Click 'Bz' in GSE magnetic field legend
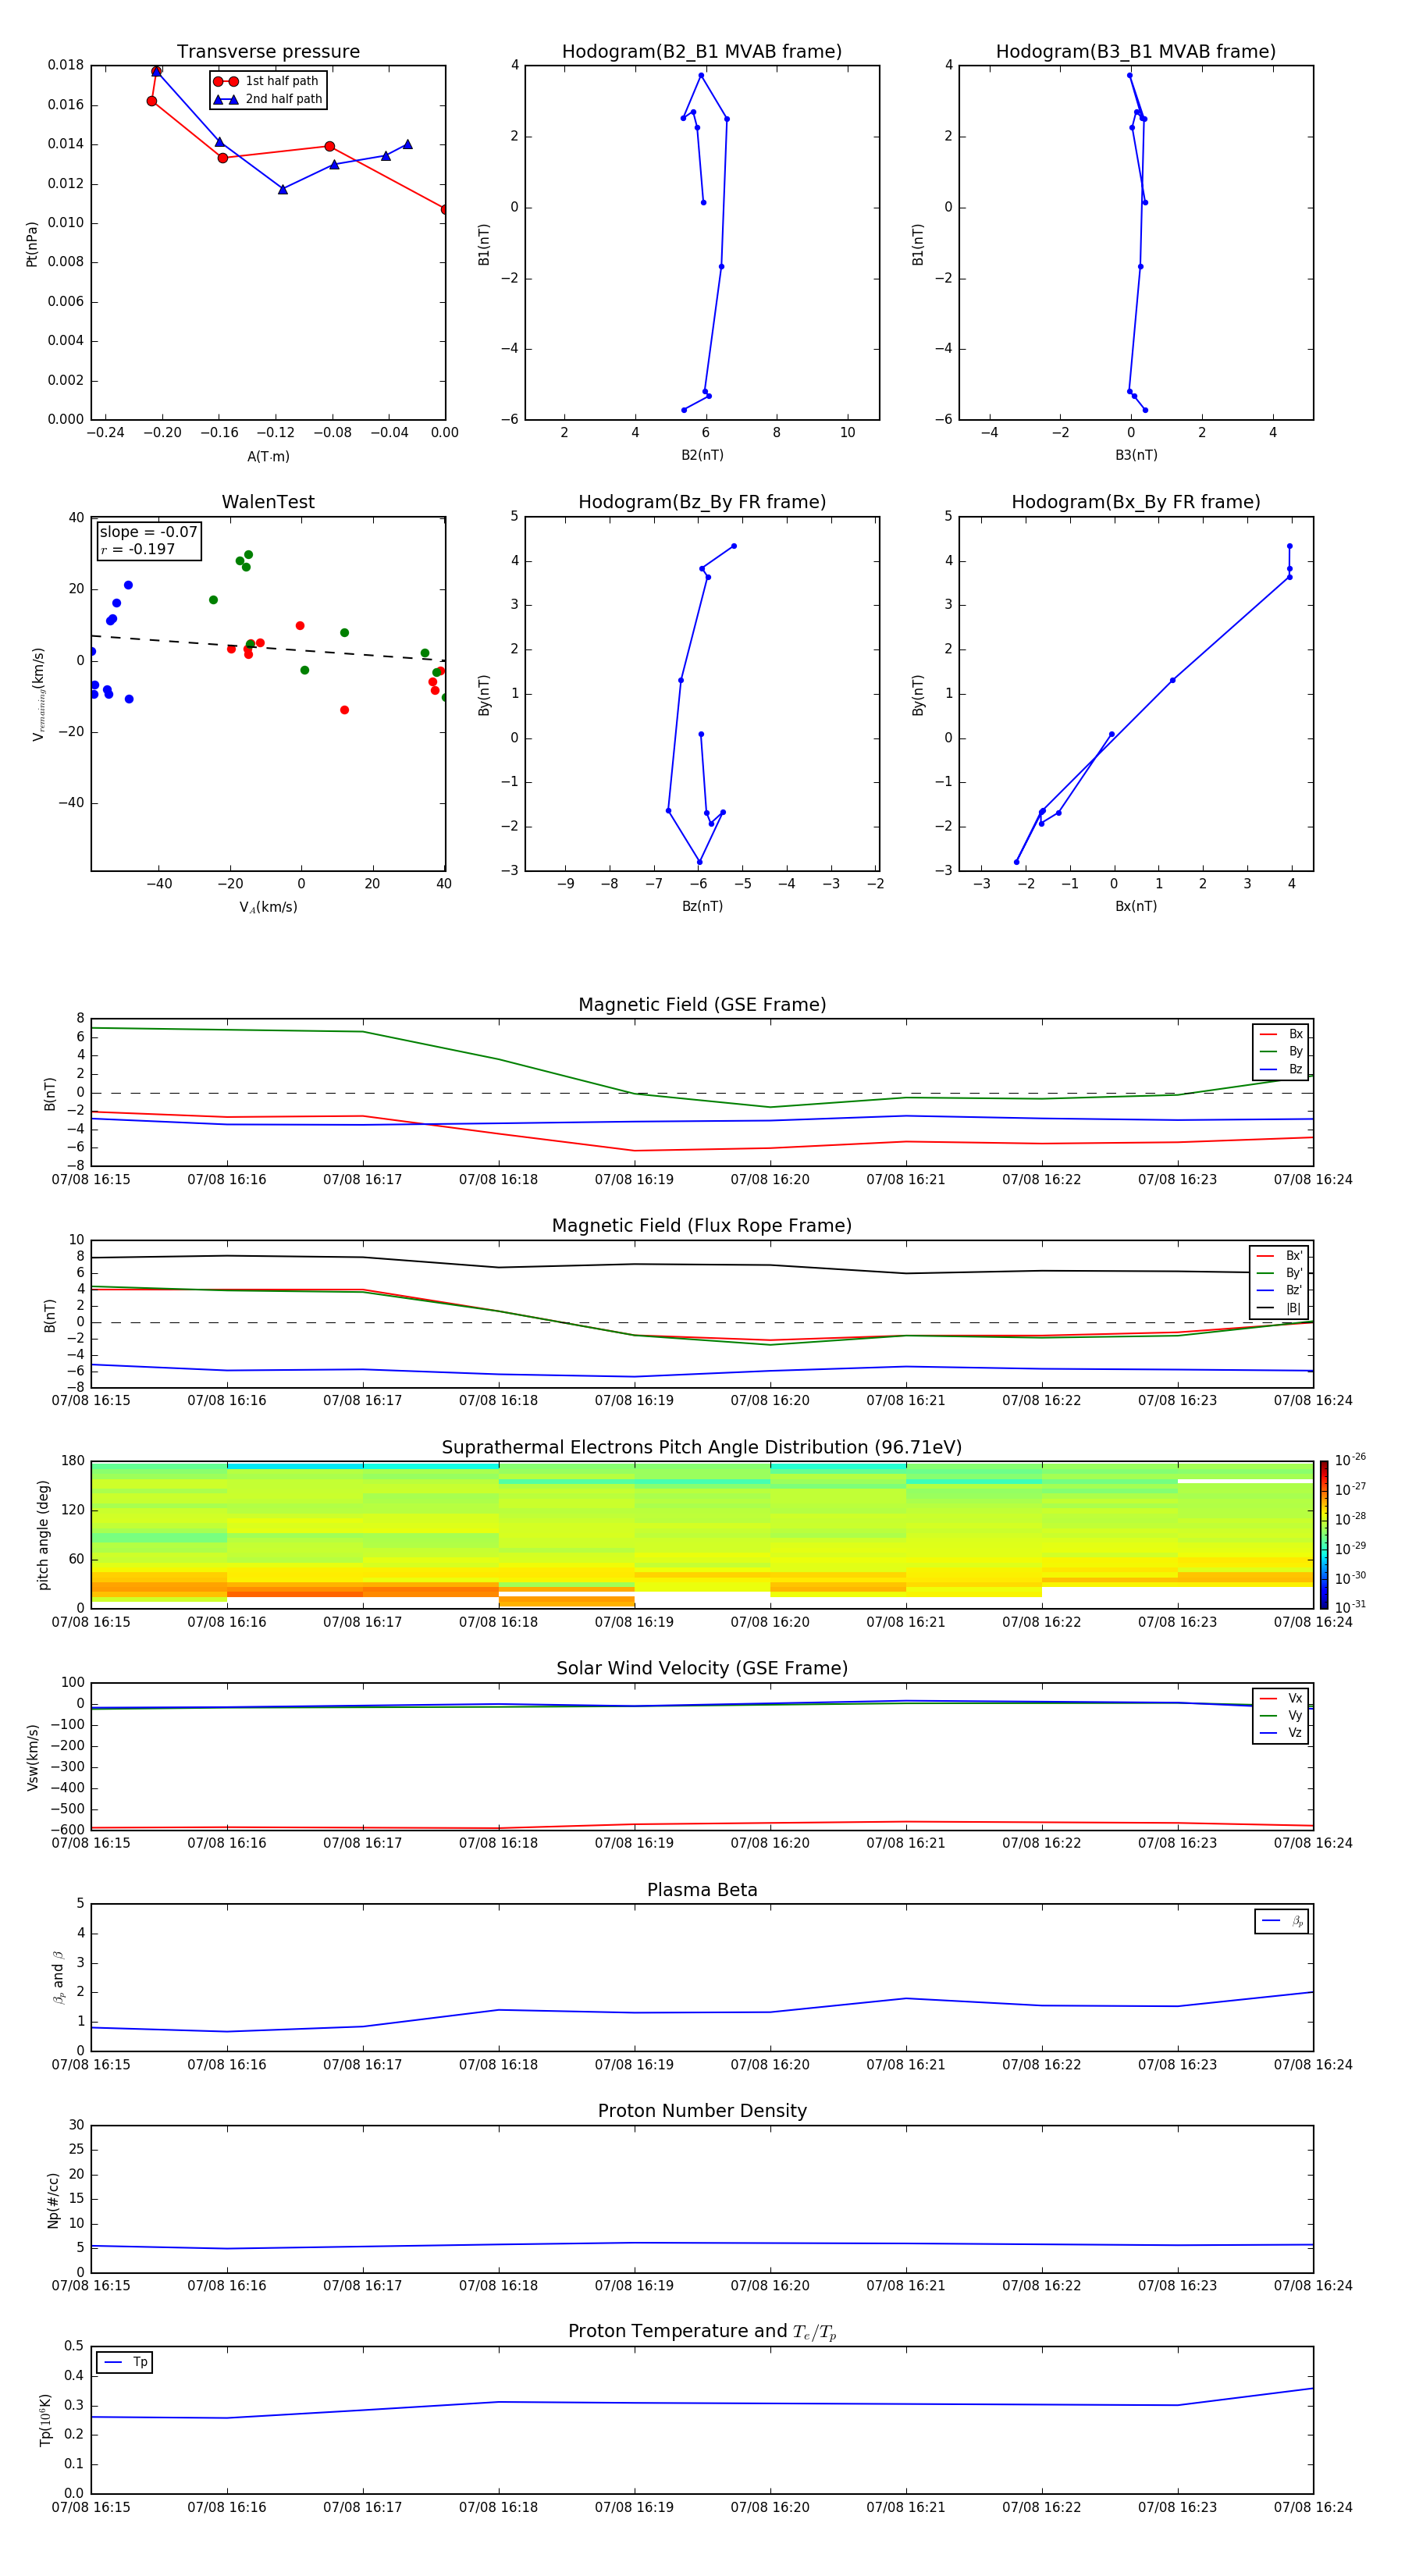 pyautogui.click(x=1295, y=1069)
